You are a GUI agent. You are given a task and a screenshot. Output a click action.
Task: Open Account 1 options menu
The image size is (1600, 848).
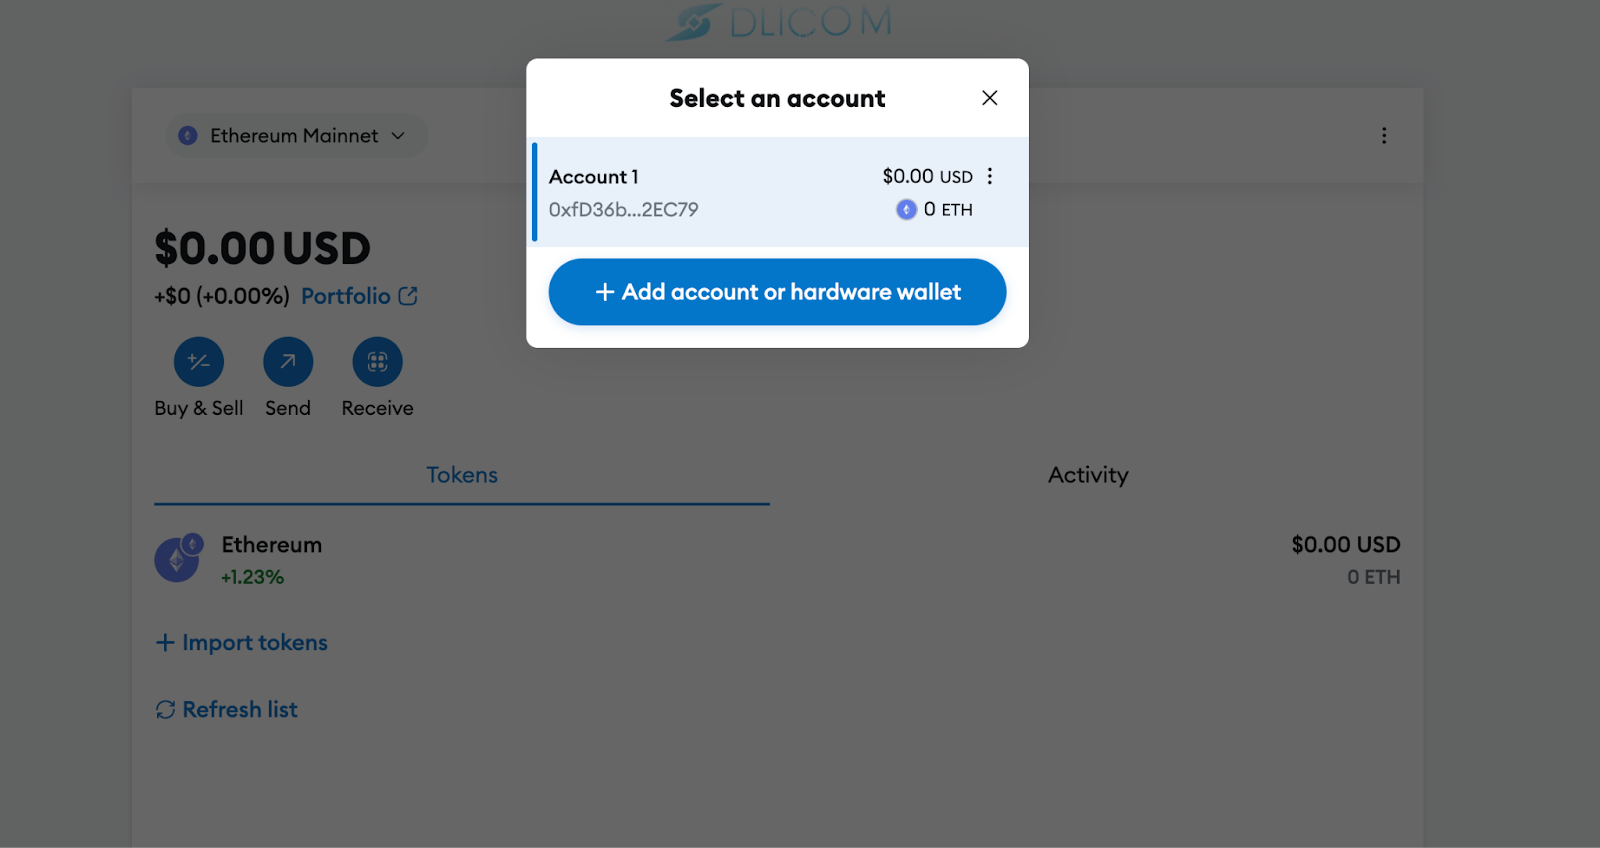tap(990, 176)
